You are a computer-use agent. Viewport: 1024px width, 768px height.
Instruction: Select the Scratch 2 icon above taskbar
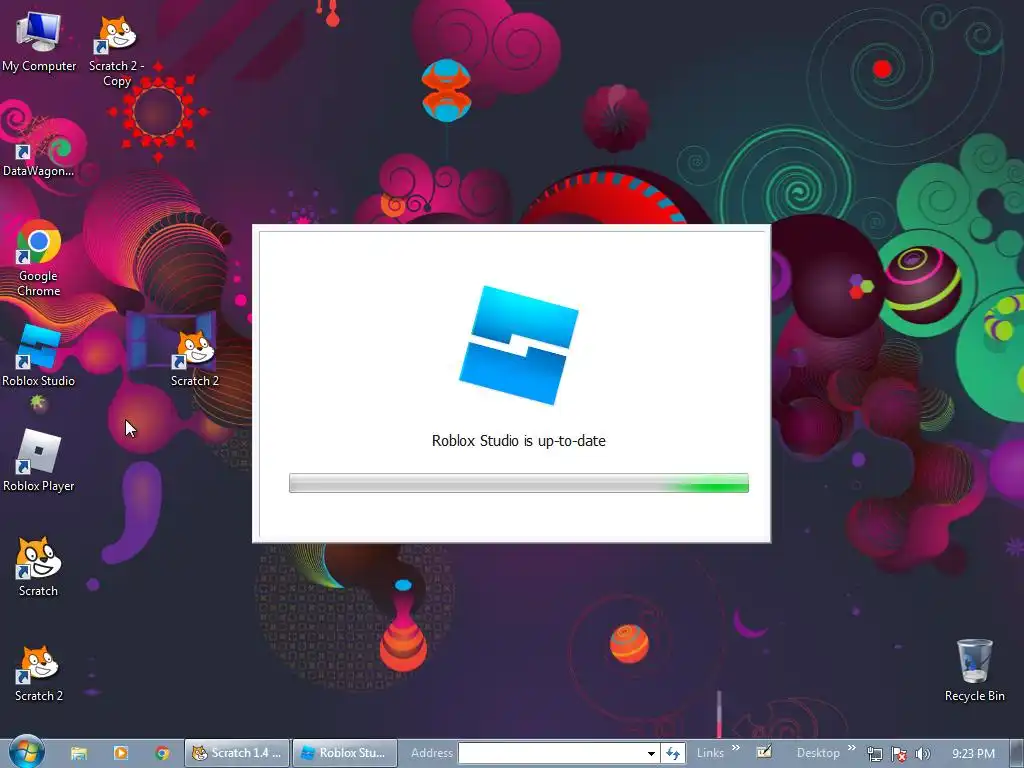point(39,673)
